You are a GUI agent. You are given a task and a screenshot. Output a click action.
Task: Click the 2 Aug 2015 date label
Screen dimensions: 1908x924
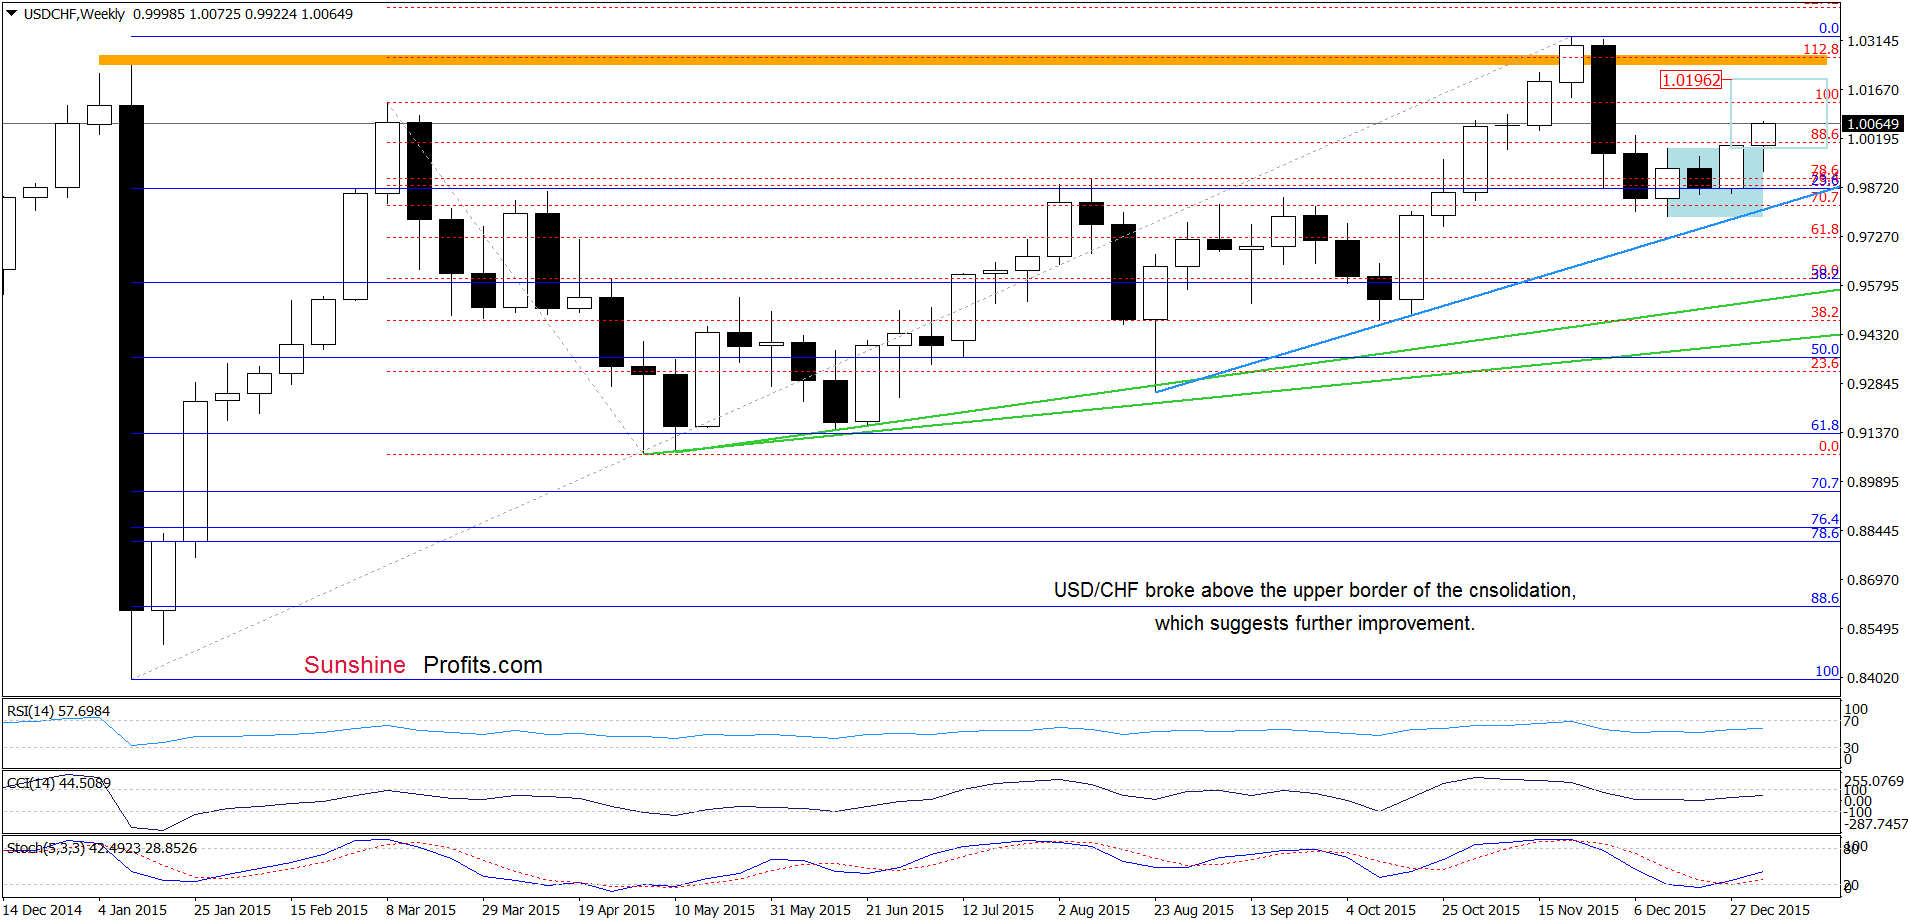click(1094, 910)
